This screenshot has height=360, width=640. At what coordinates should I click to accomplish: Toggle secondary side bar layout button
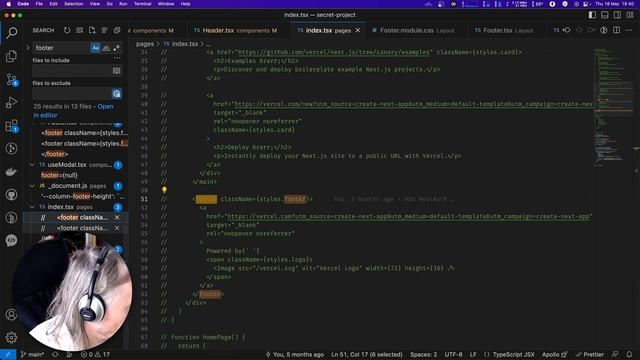618,15
